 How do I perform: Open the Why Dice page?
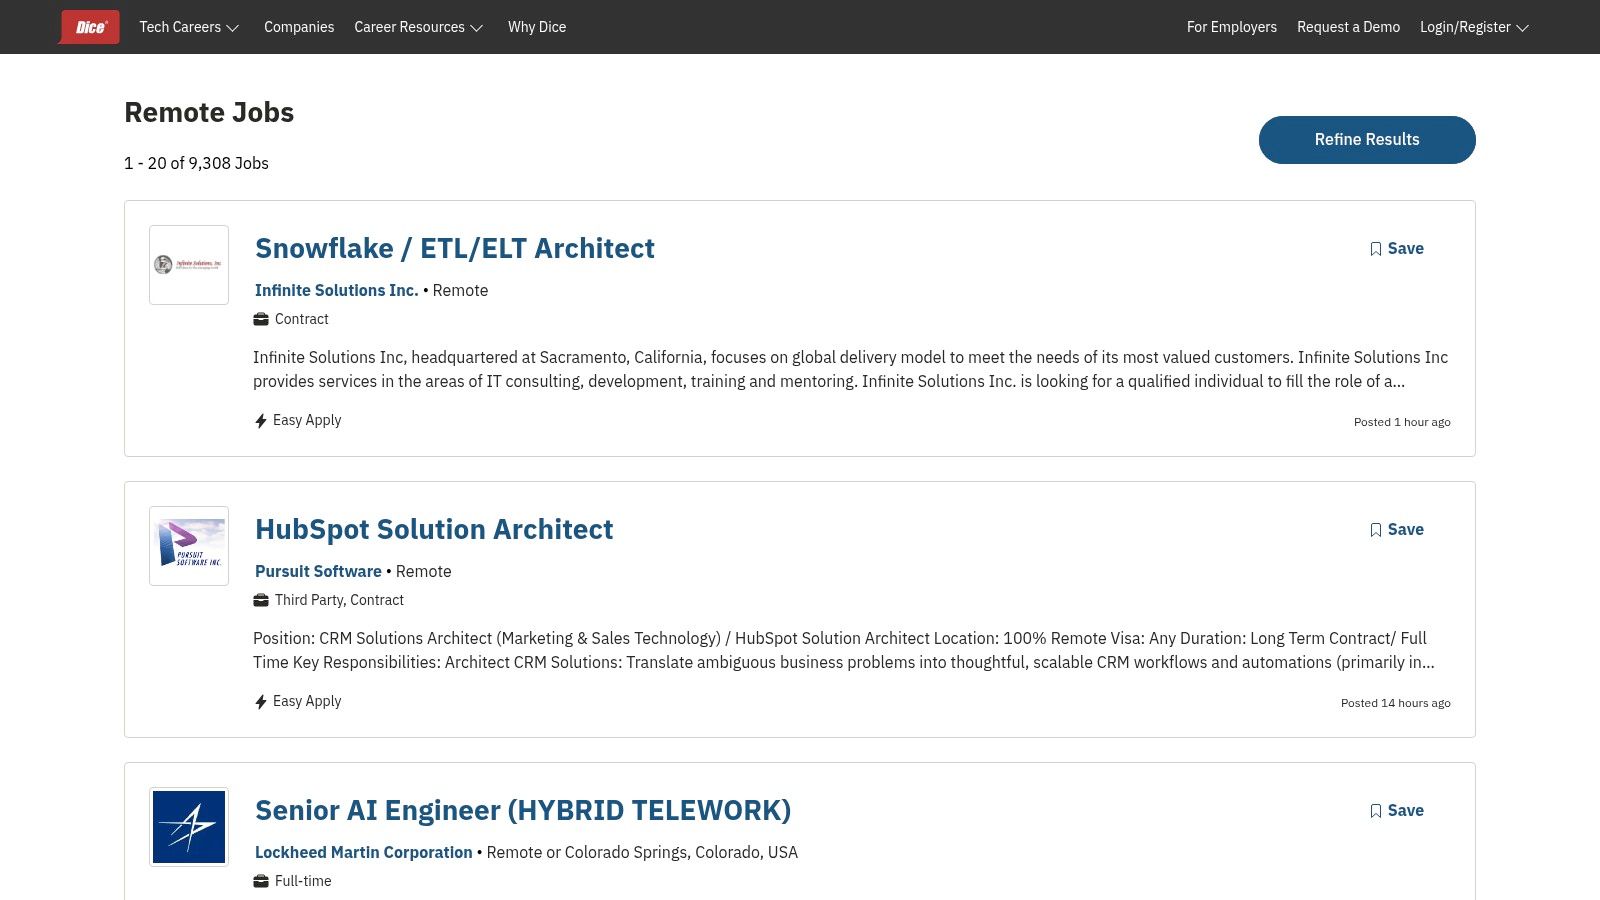pos(537,27)
